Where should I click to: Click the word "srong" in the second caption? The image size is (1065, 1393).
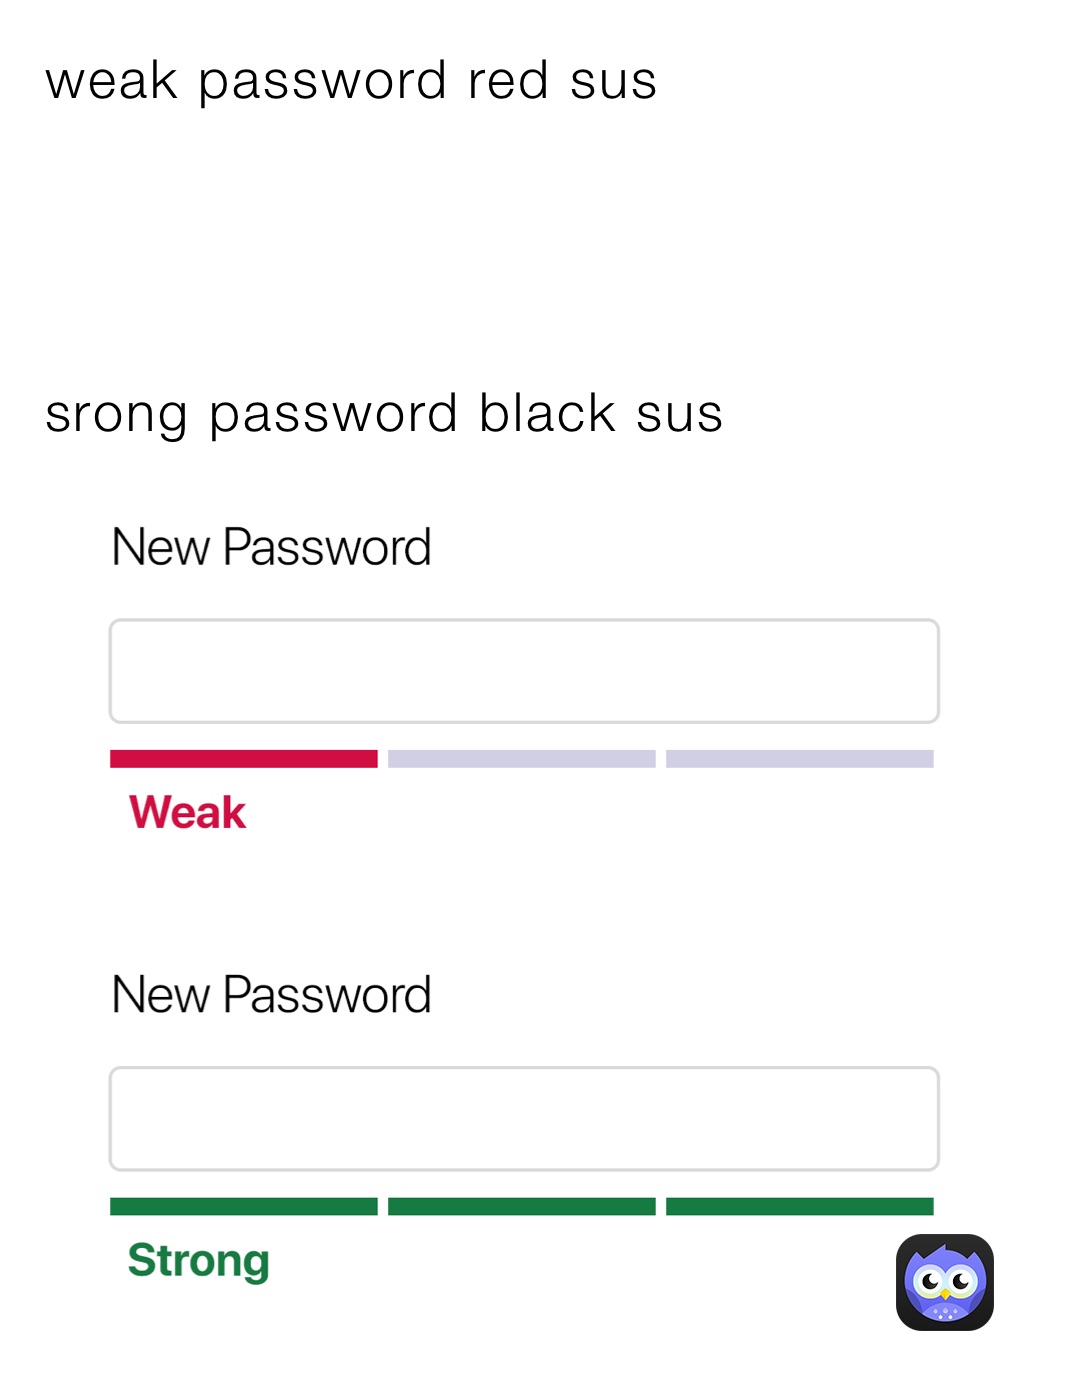(x=116, y=415)
